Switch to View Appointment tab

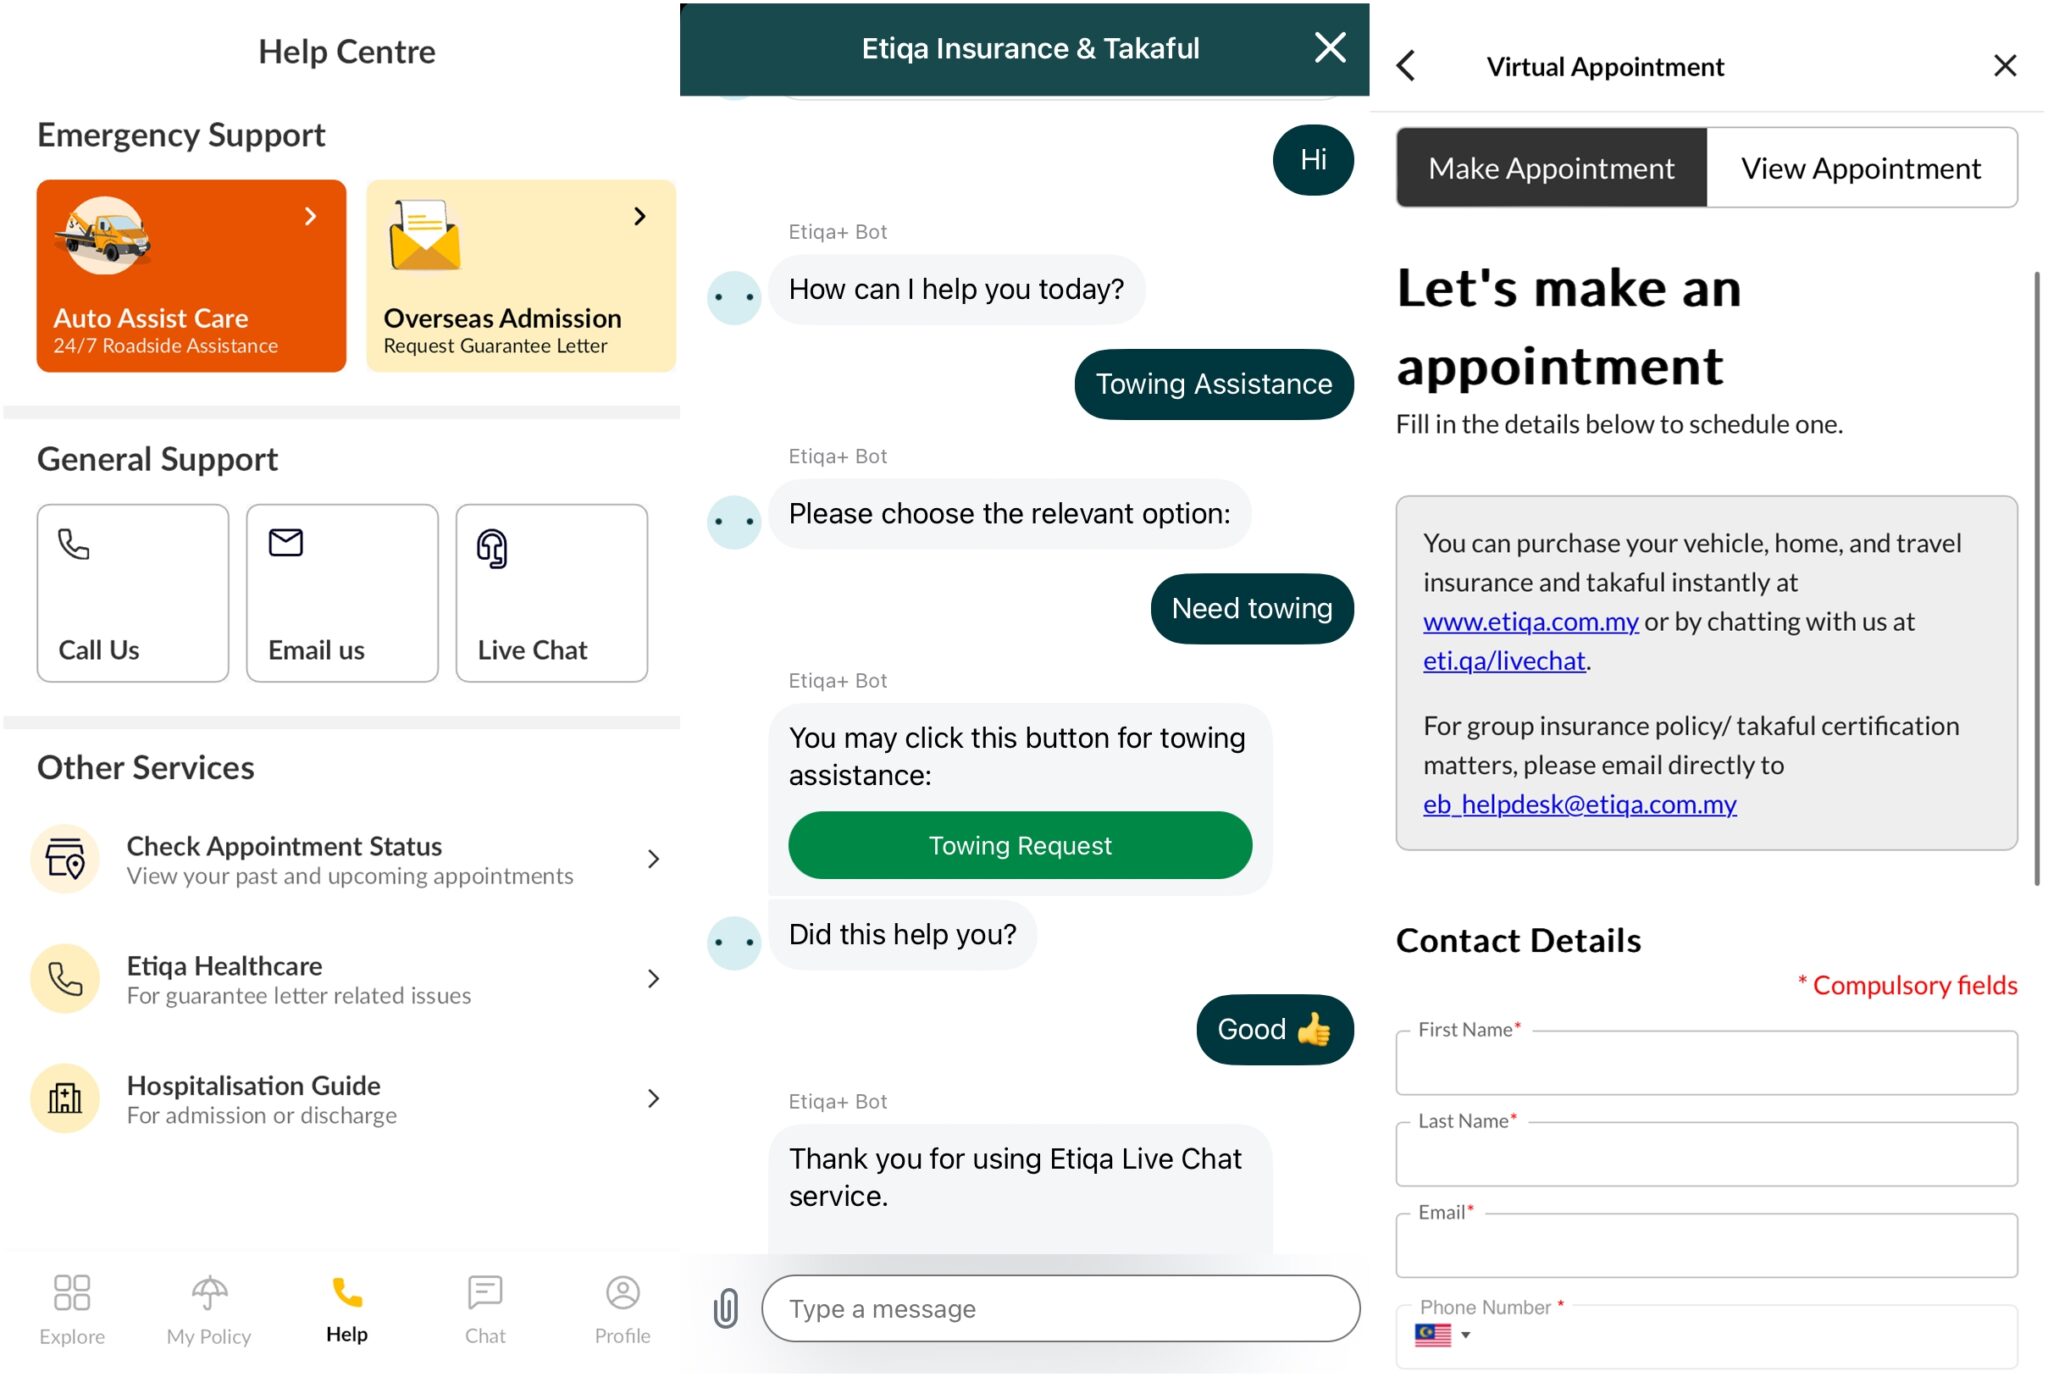click(1860, 168)
